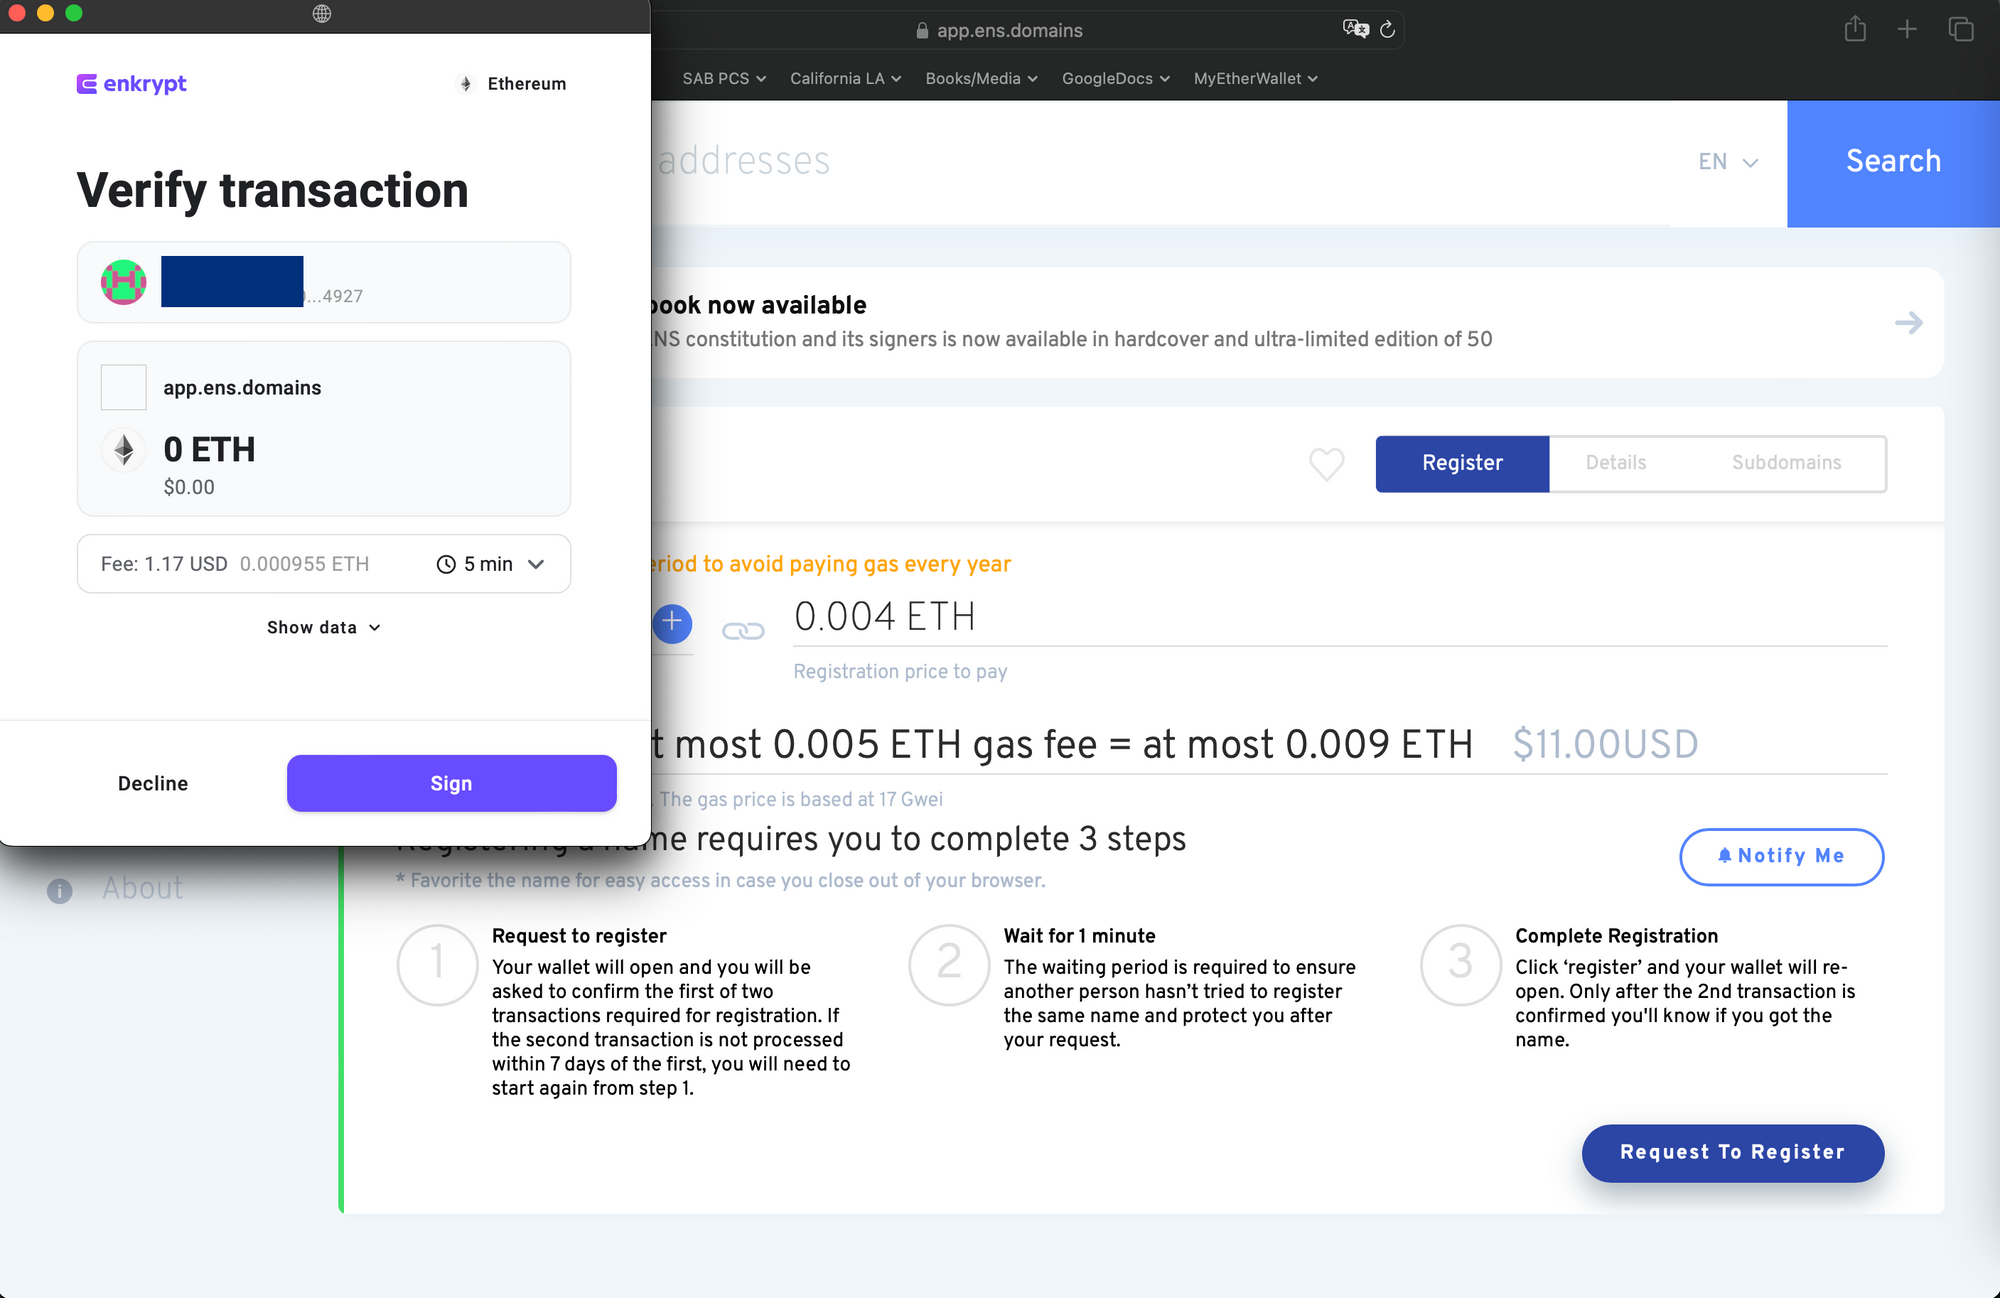Screen dimensions: 2000x1298
Task: Click the heart favorite icon
Action: 1326,464
